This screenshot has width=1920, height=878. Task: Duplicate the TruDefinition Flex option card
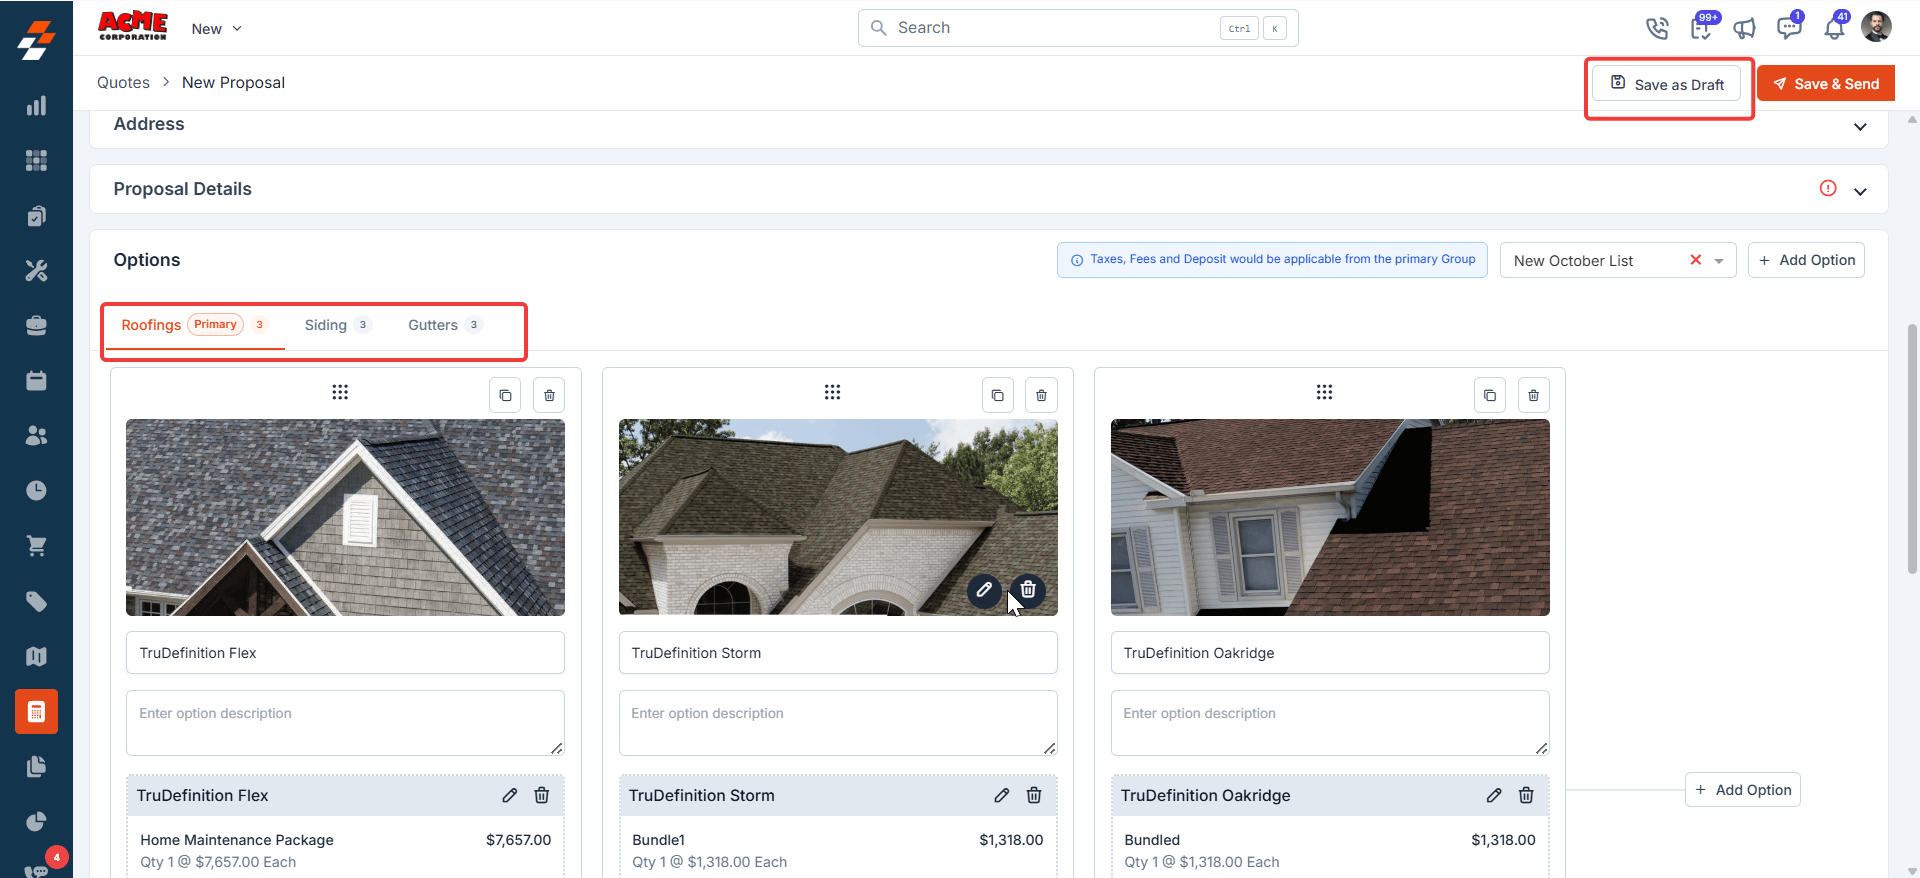tap(505, 395)
